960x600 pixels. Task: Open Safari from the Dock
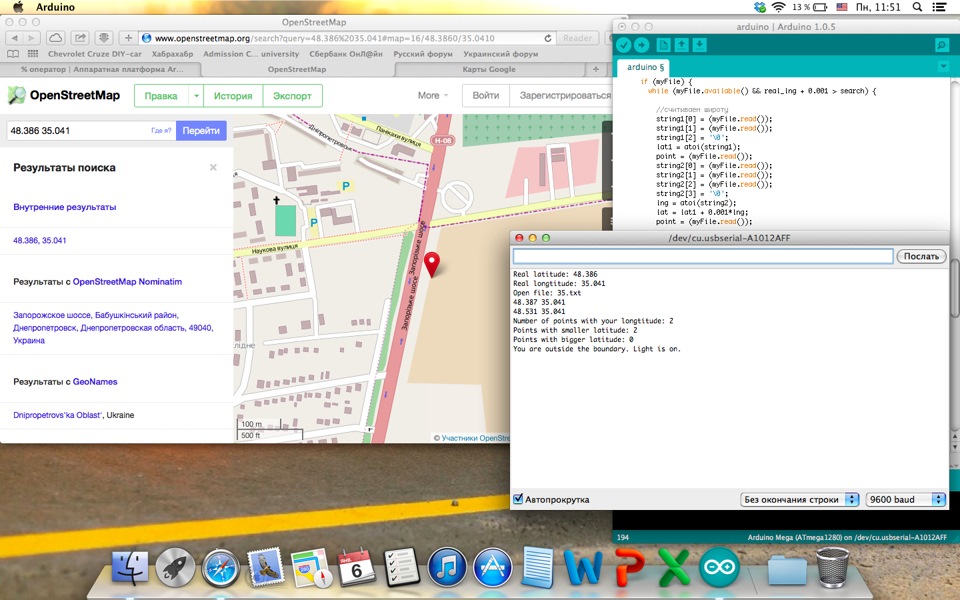(x=221, y=568)
